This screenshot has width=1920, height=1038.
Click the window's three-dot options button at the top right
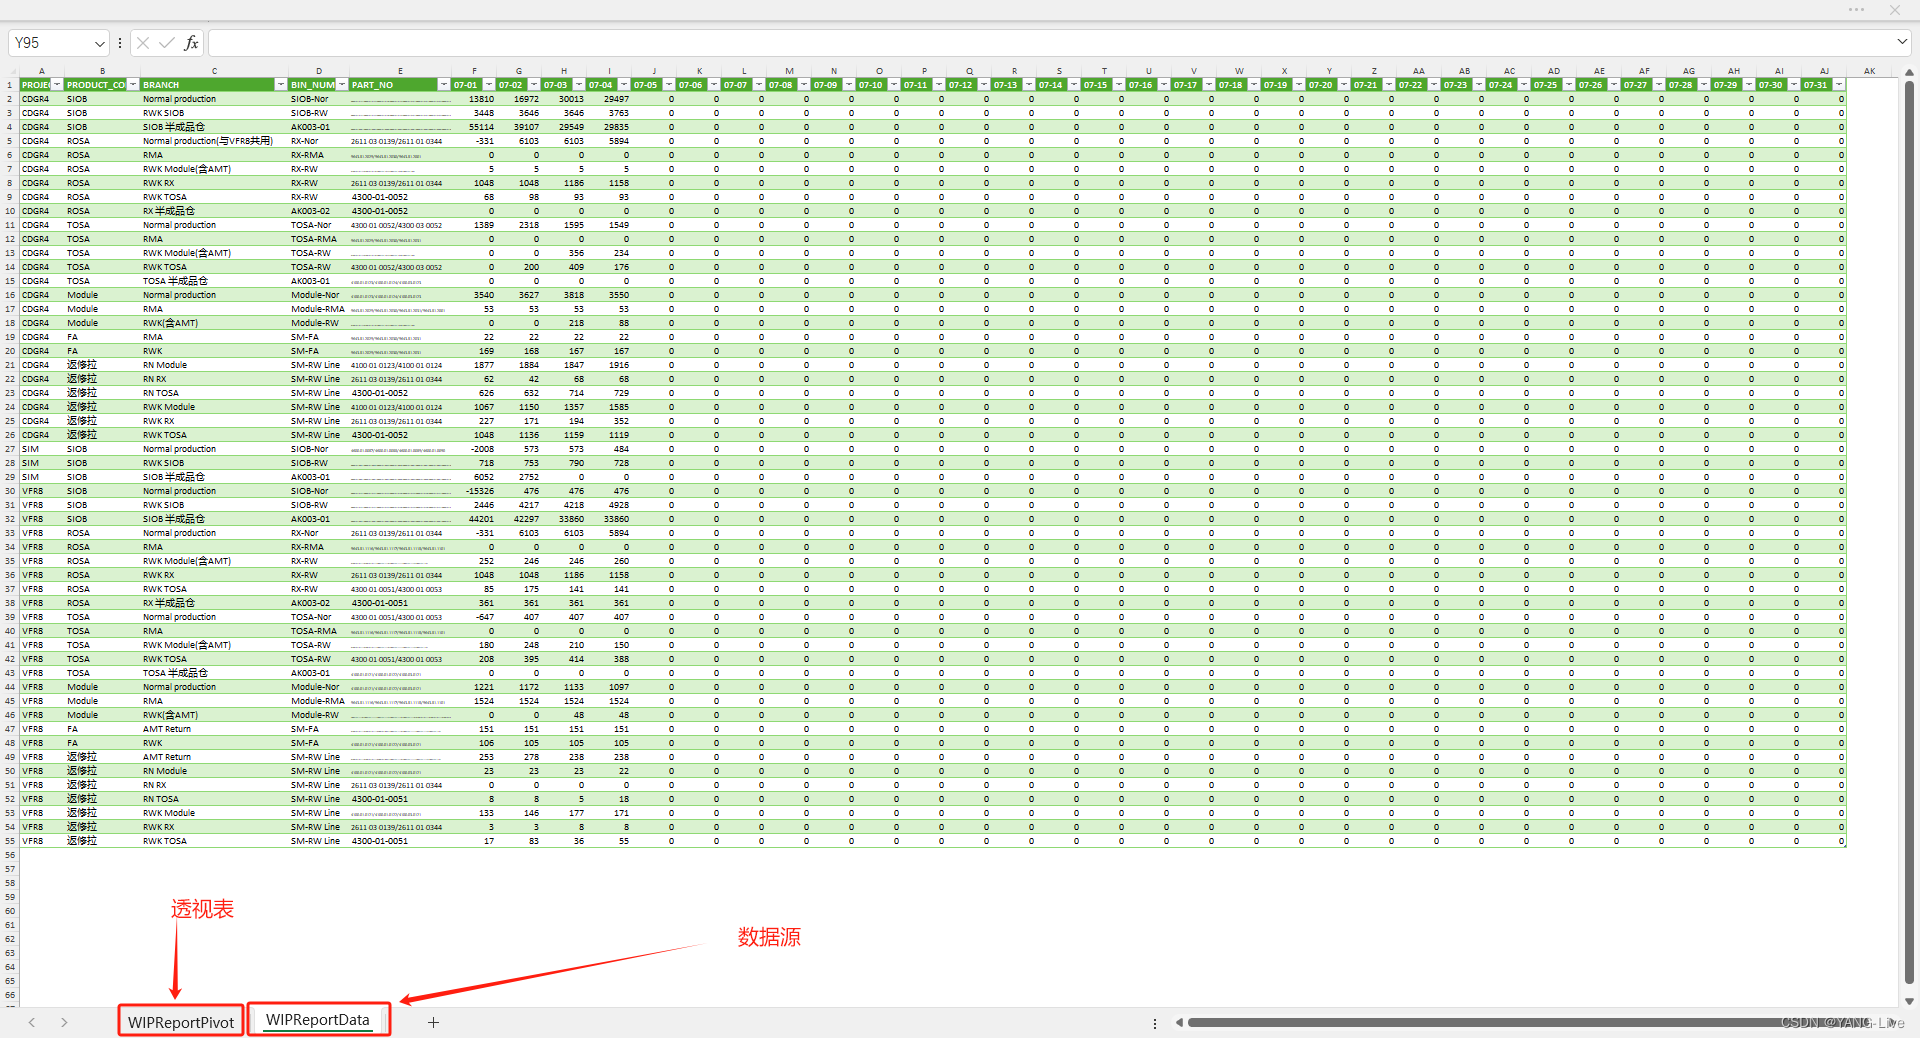(1857, 10)
